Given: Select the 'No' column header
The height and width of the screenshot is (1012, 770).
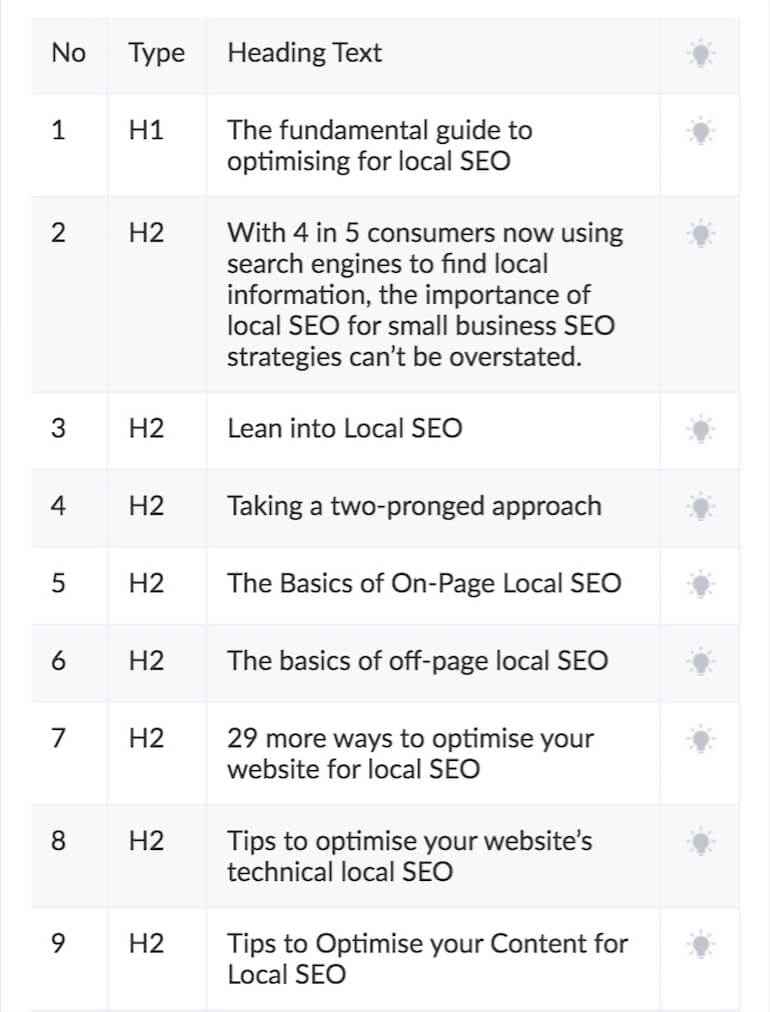Looking at the screenshot, I should (67, 53).
